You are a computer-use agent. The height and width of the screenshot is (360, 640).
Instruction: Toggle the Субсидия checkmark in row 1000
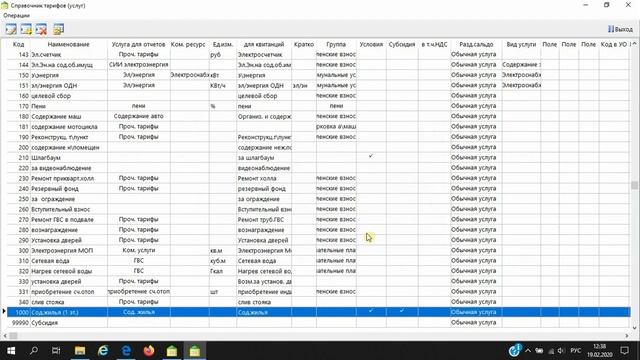coord(402,311)
